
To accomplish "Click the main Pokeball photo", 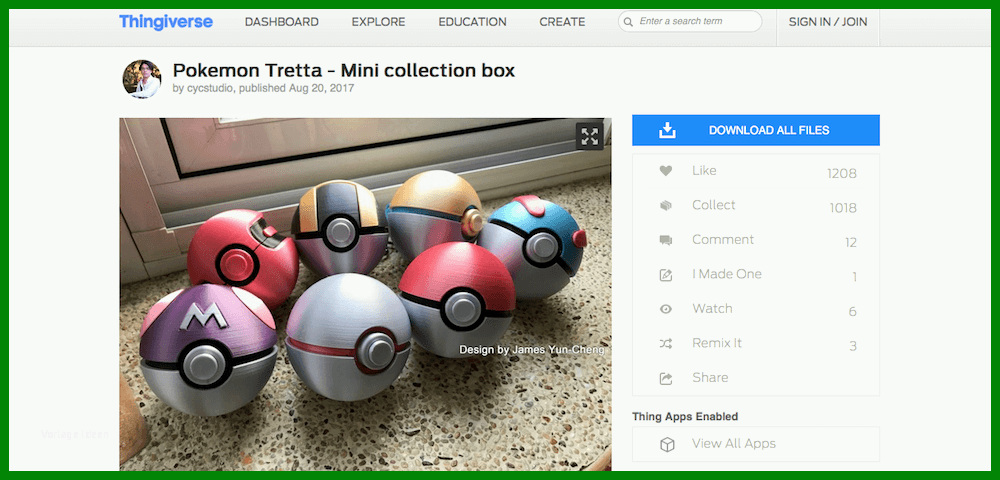I will [x=365, y=294].
